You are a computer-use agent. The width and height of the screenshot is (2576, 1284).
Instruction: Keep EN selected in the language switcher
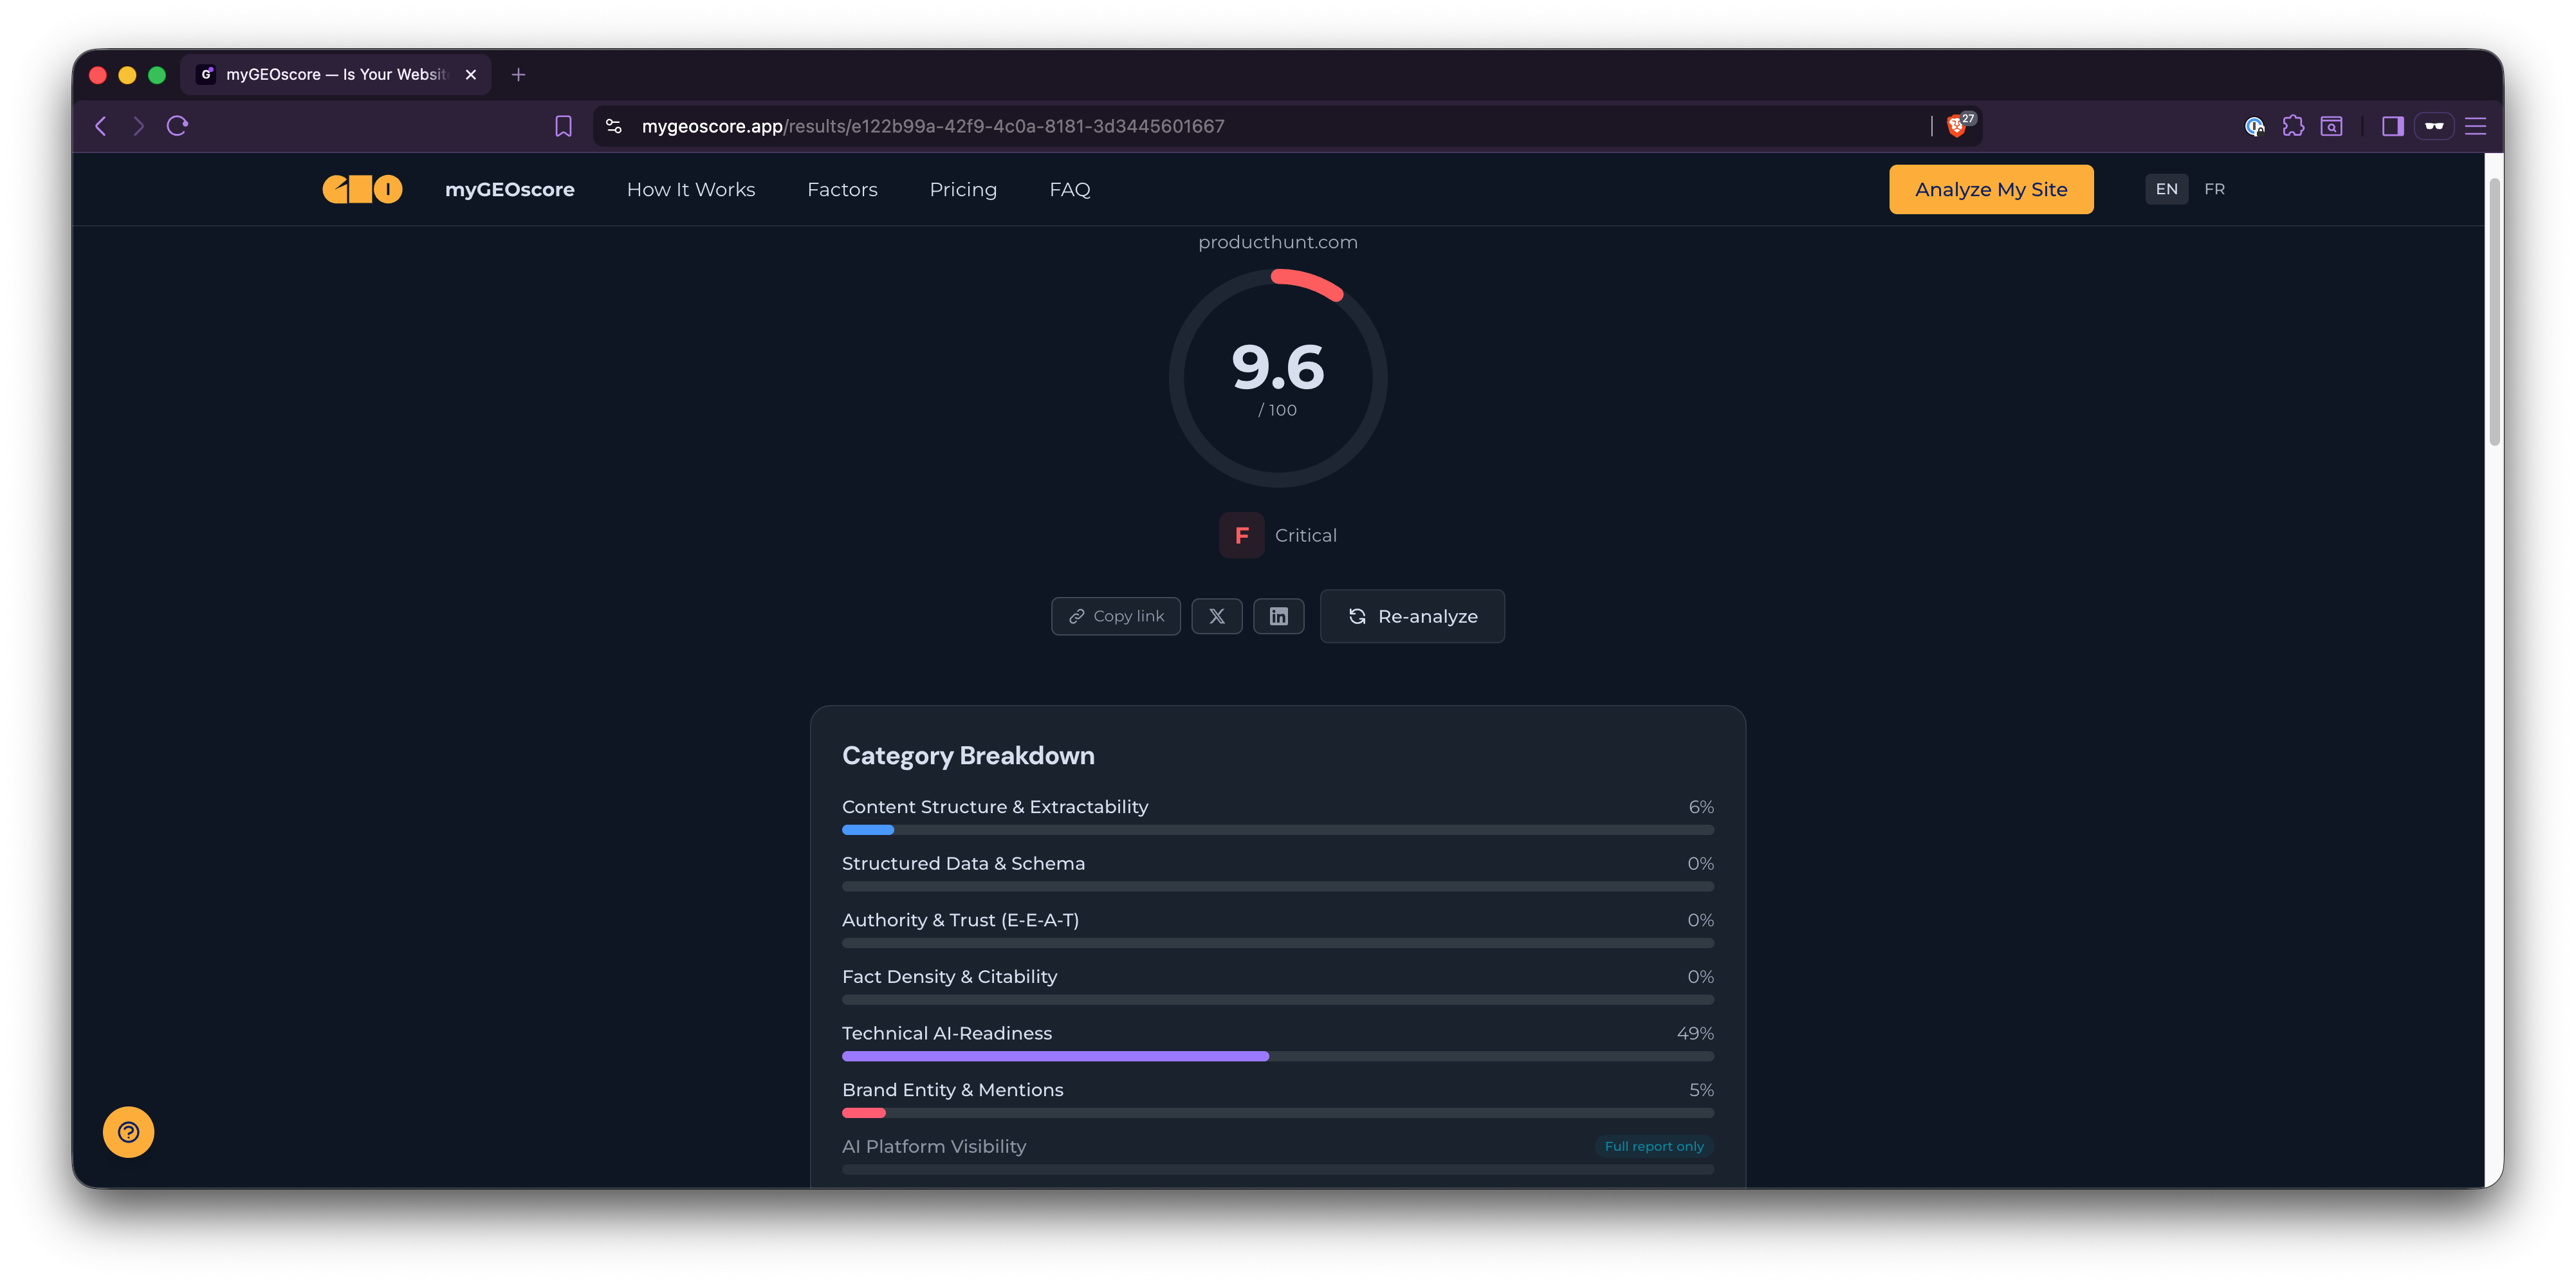click(2166, 189)
